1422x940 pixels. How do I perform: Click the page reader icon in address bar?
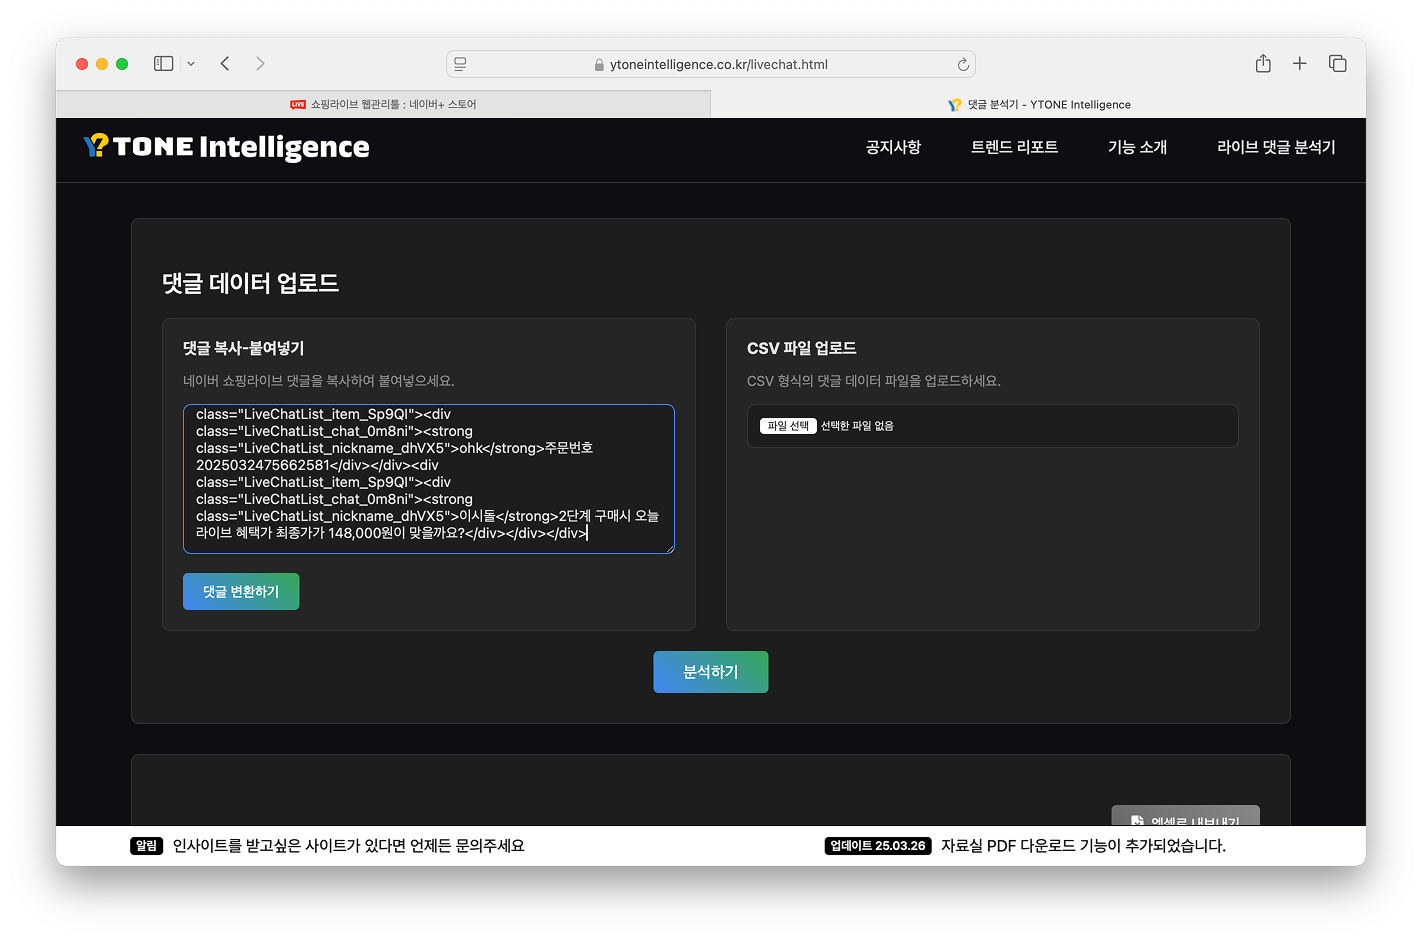click(x=460, y=64)
